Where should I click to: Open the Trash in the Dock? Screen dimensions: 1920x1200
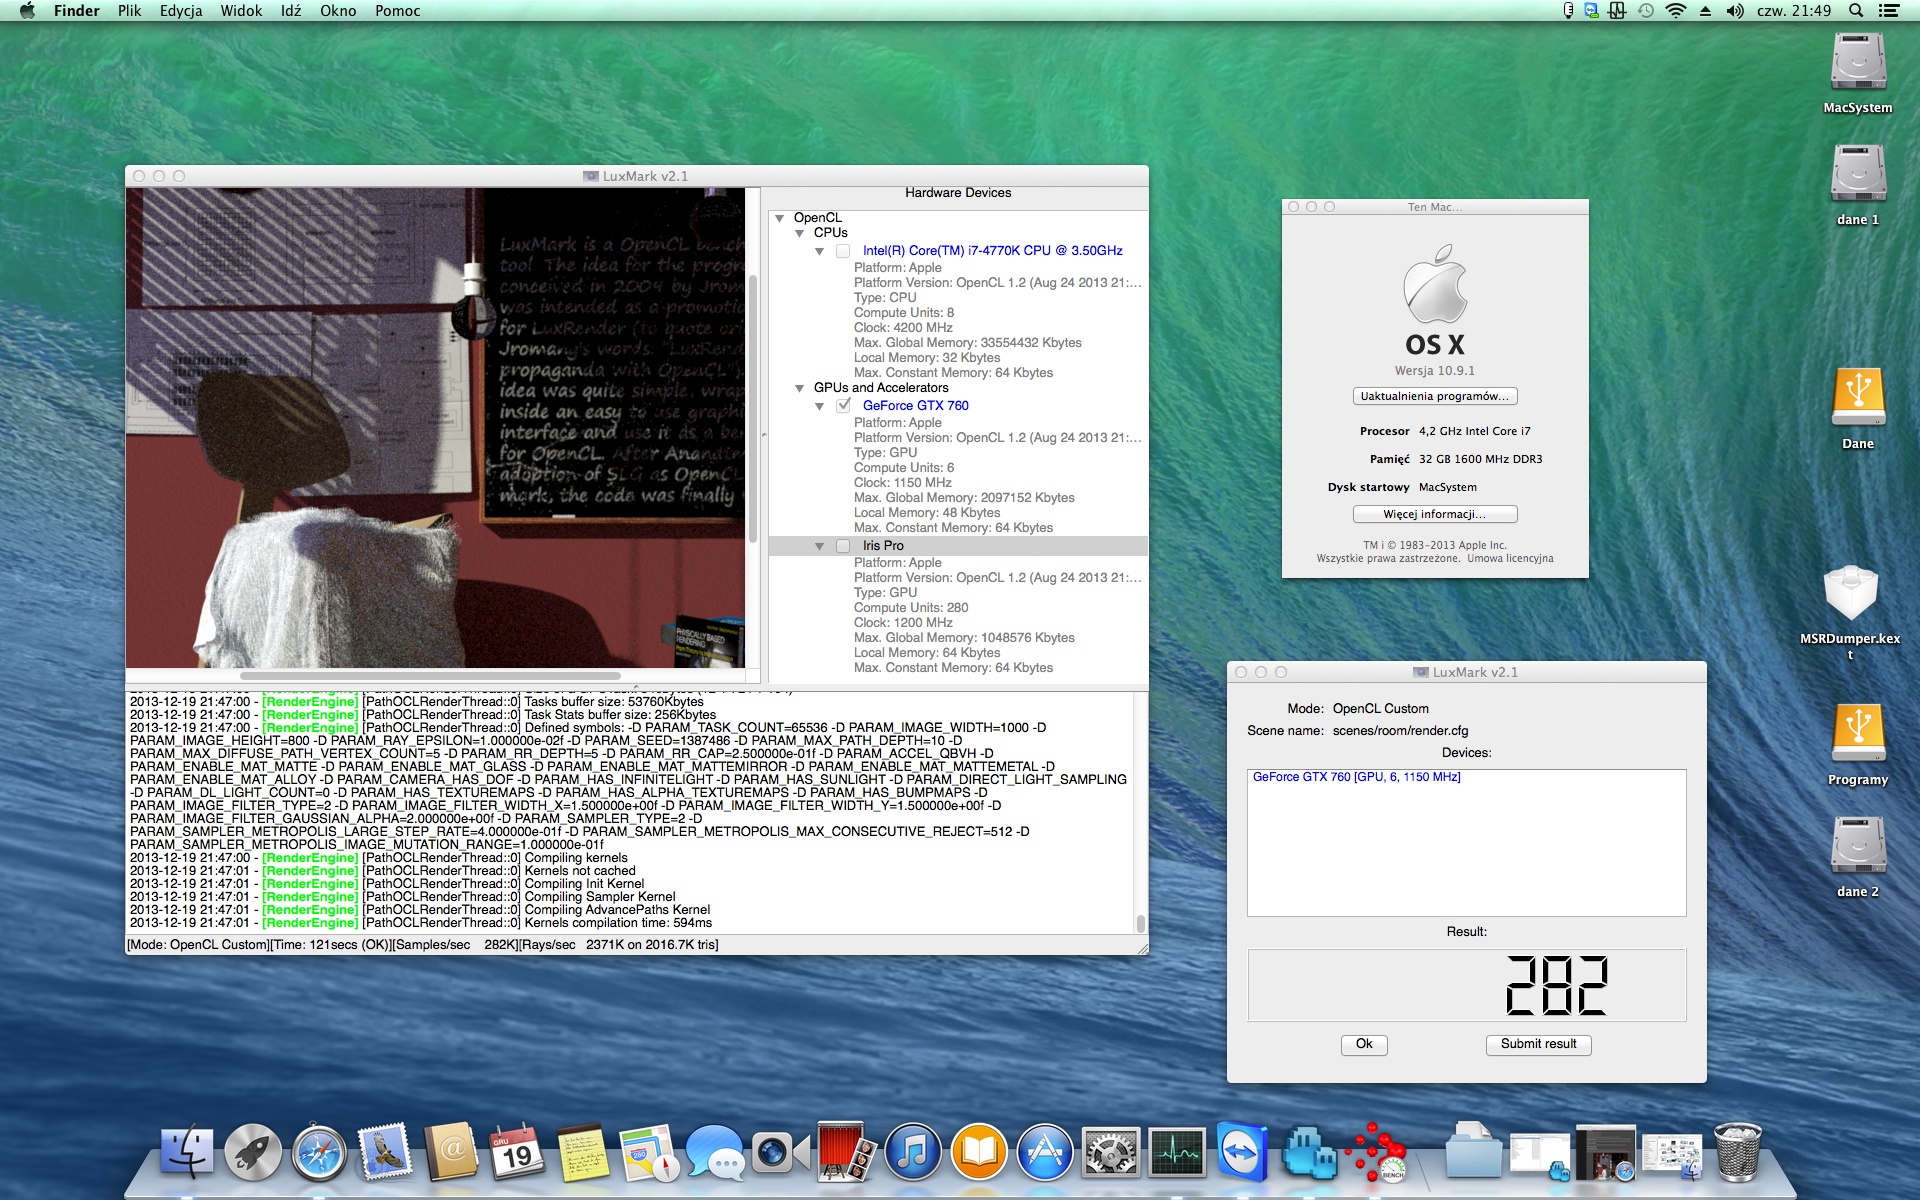click(1738, 1153)
